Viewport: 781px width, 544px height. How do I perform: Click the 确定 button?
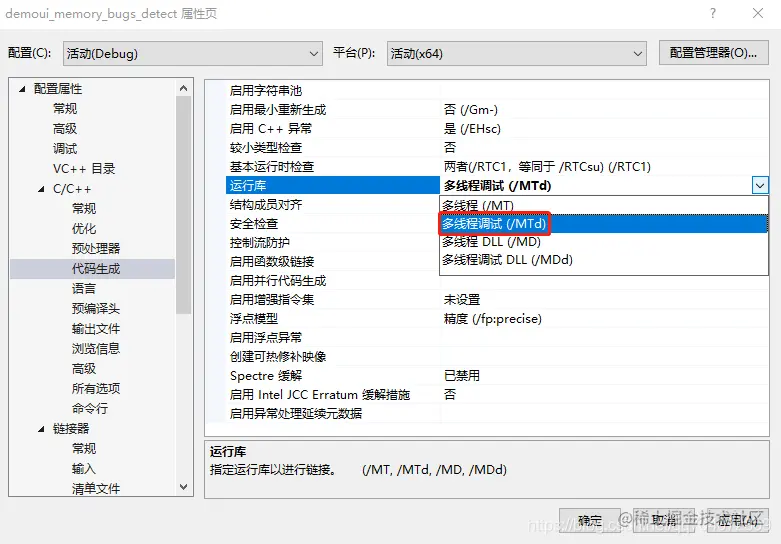pyautogui.click(x=590, y=521)
